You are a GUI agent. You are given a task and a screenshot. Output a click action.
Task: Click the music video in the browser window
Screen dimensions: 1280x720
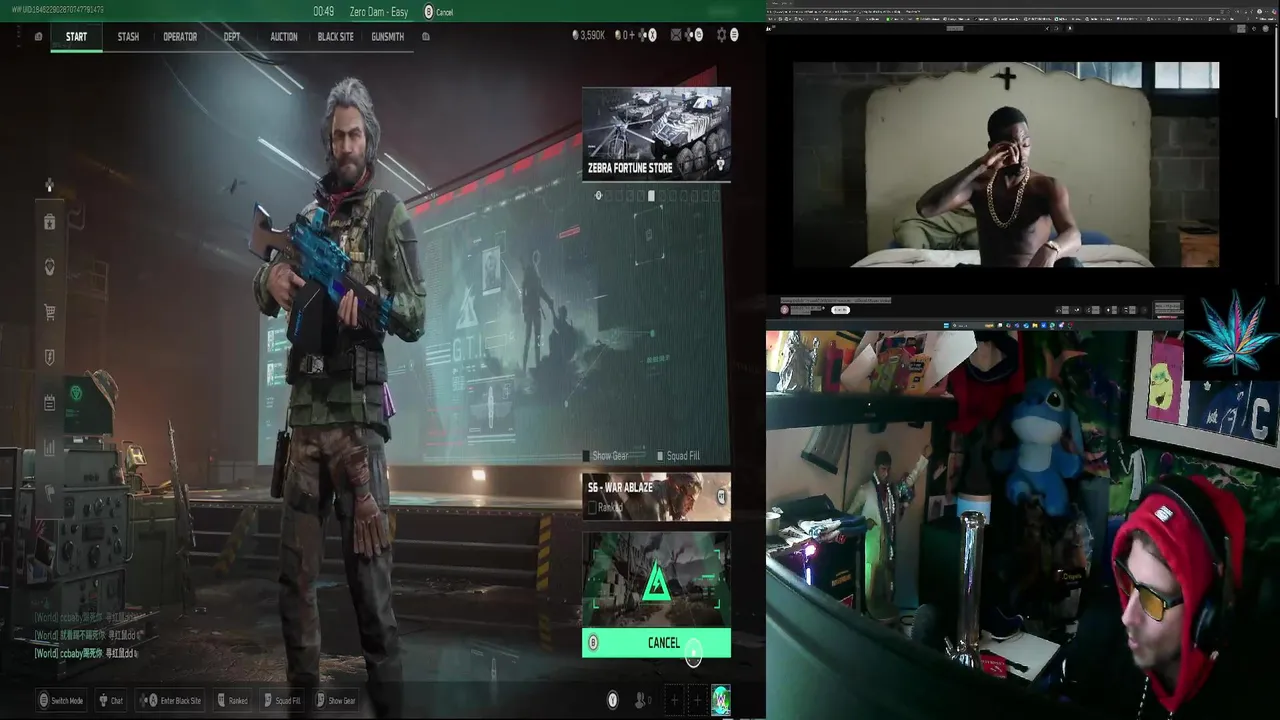point(1006,164)
